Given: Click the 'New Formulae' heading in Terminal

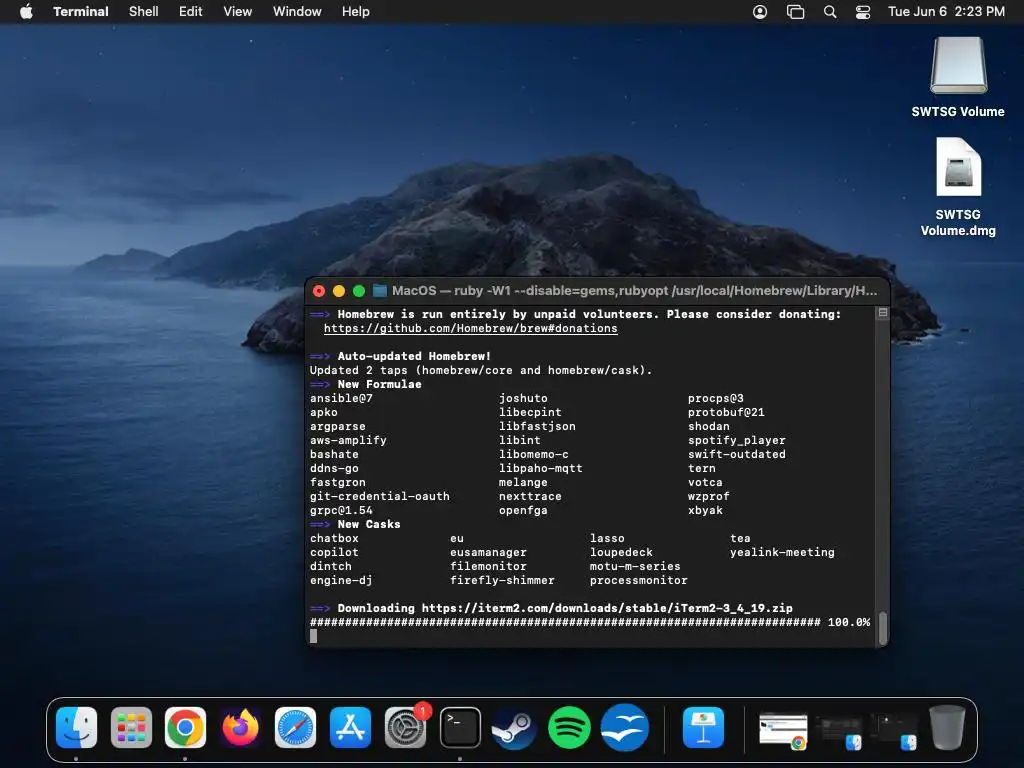Looking at the screenshot, I should (x=379, y=385).
